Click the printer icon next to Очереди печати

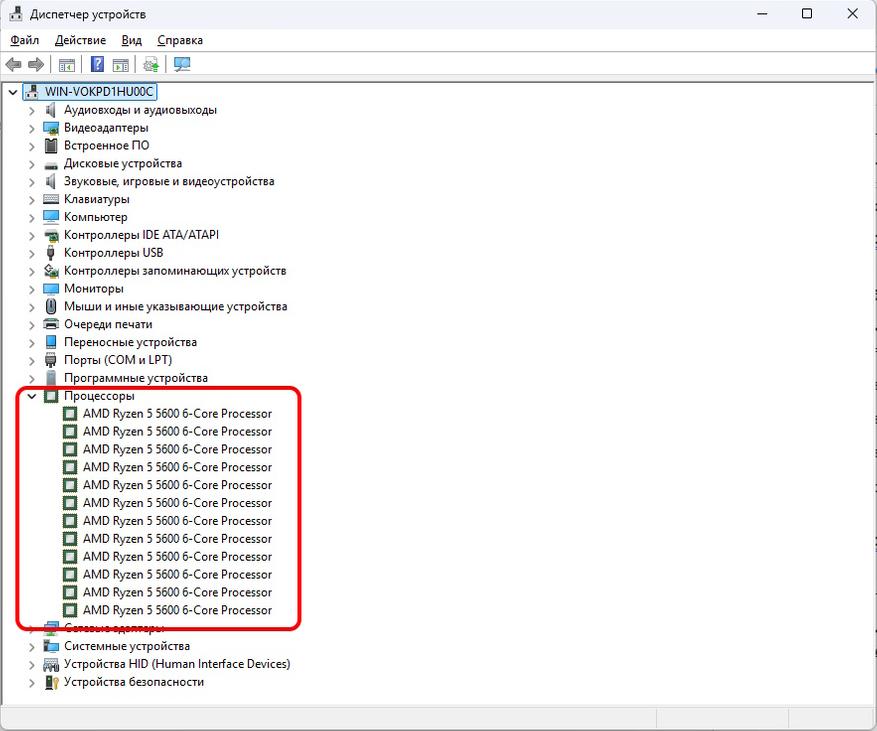pyautogui.click(x=51, y=324)
